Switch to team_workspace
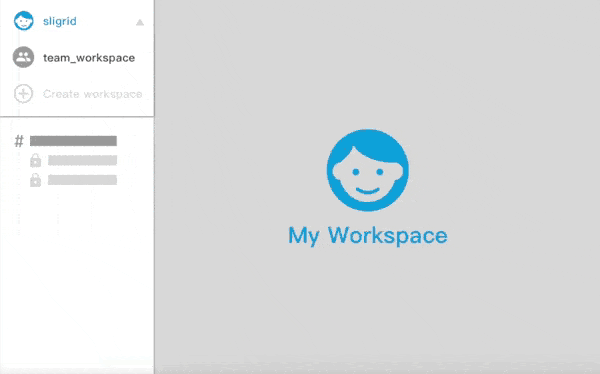The height and width of the screenshot is (374, 600). click(89, 58)
